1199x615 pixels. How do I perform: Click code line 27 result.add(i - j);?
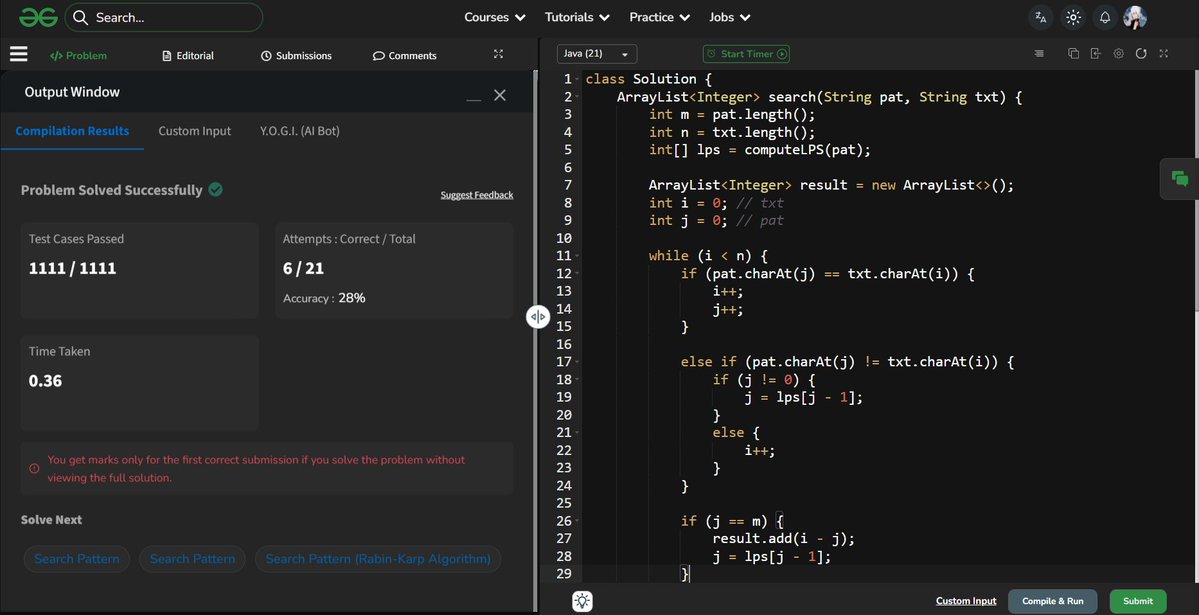tap(784, 539)
